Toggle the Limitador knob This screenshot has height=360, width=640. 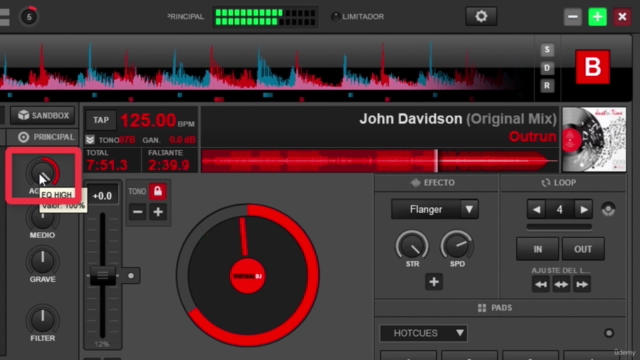pyautogui.click(x=336, y=17)
